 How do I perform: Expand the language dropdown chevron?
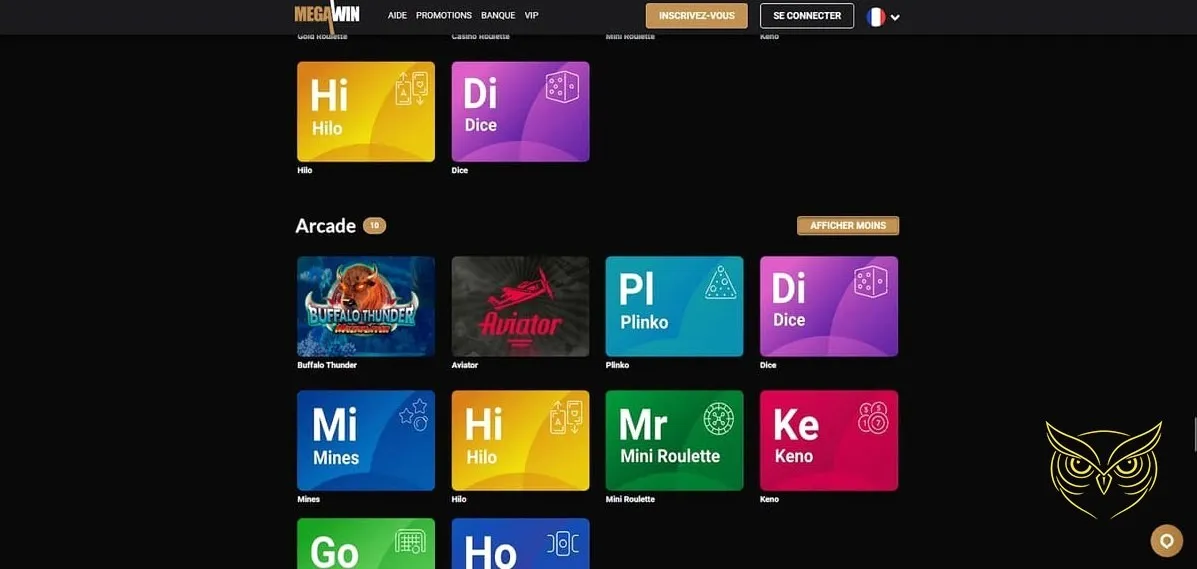tap(895, 17)
